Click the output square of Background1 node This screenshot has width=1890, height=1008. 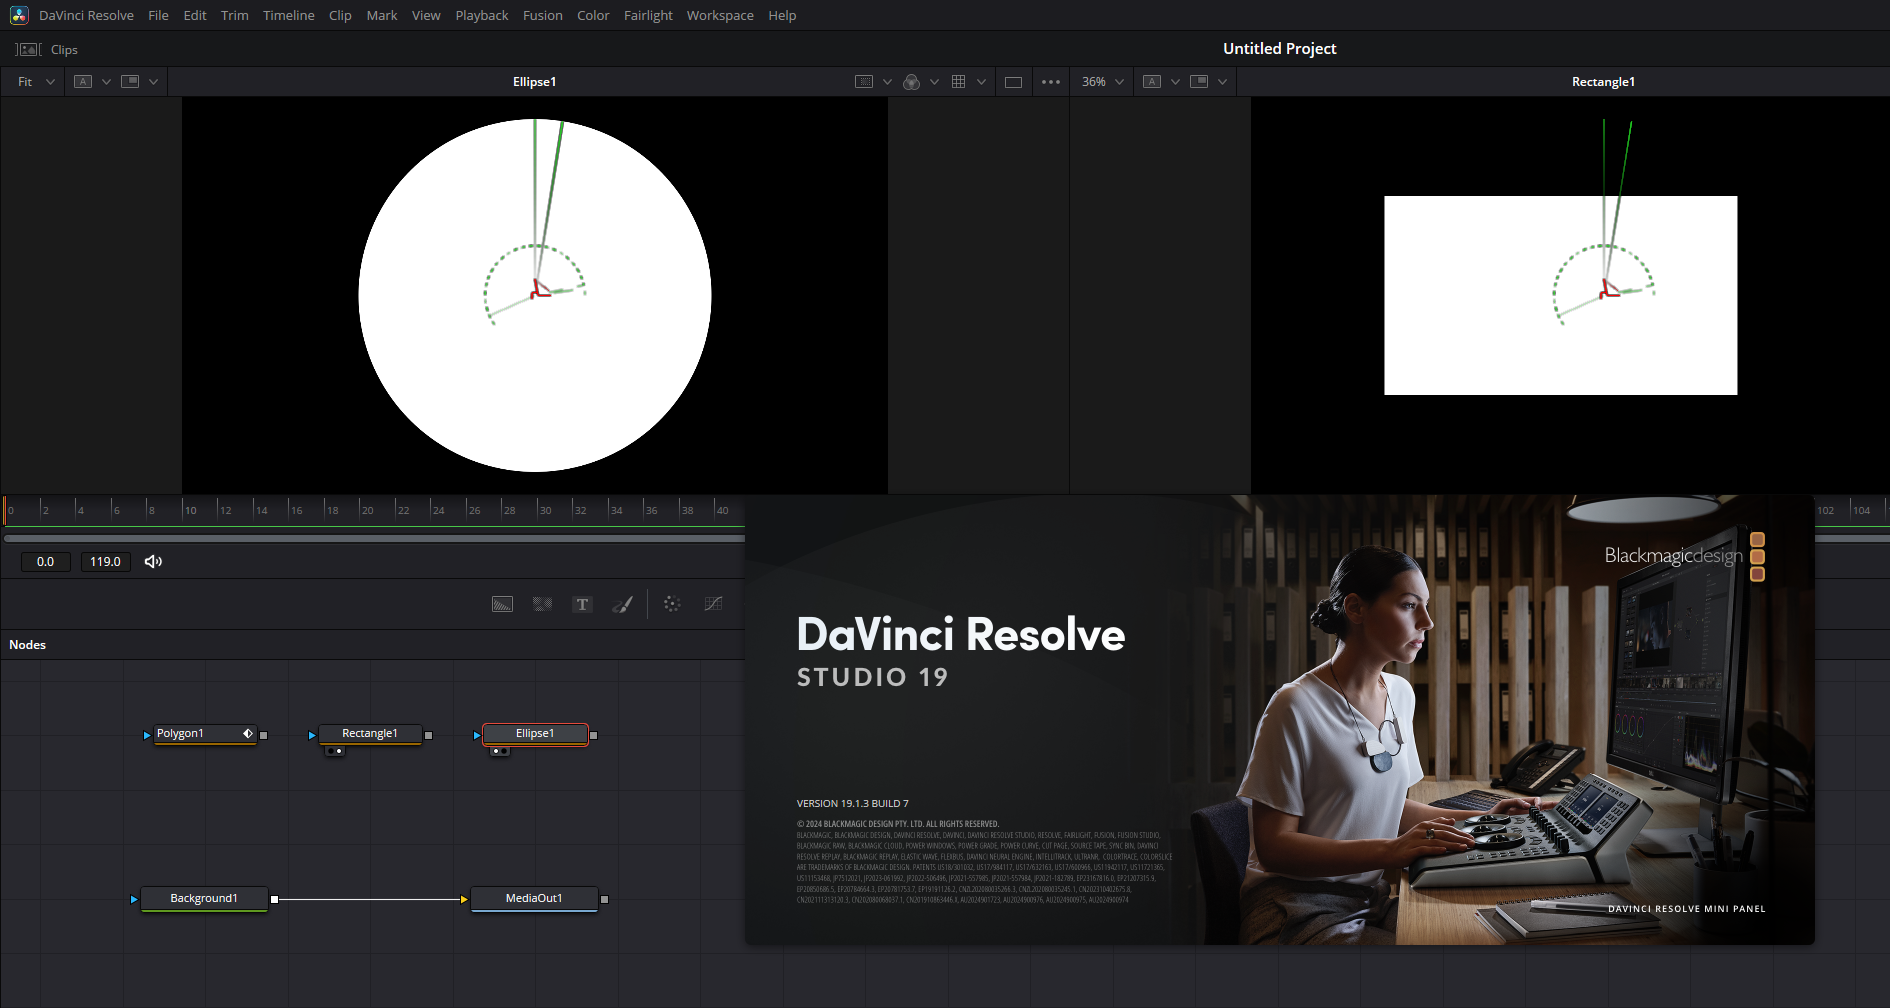[x=274, y=899]
